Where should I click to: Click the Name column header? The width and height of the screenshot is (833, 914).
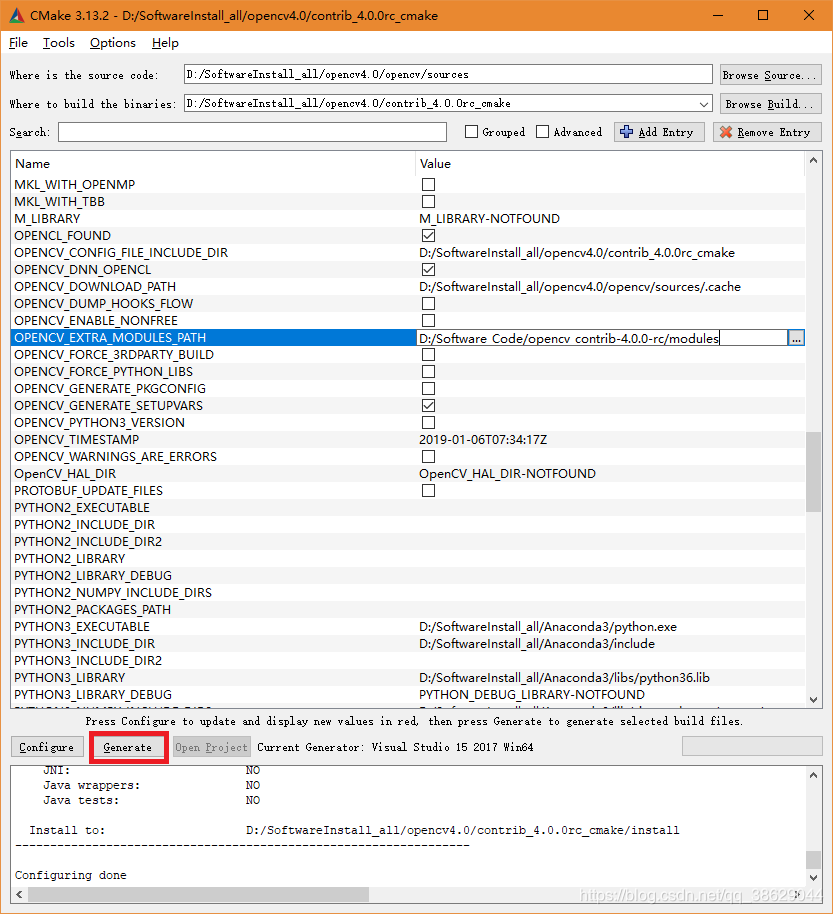pos(213,164)
